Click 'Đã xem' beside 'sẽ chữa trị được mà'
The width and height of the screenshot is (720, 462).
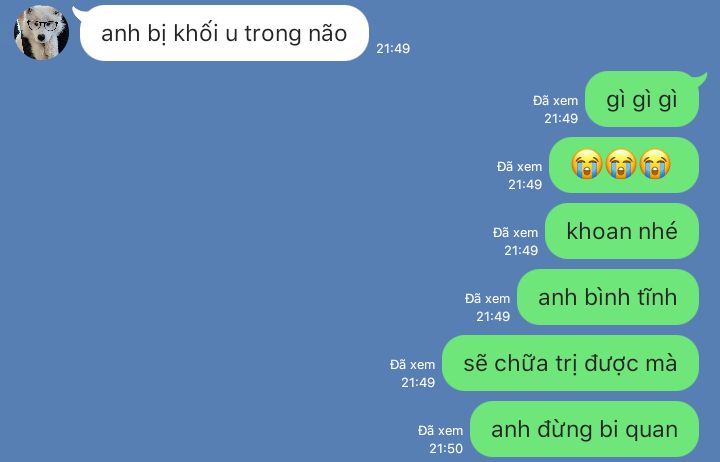click(412, 365)
